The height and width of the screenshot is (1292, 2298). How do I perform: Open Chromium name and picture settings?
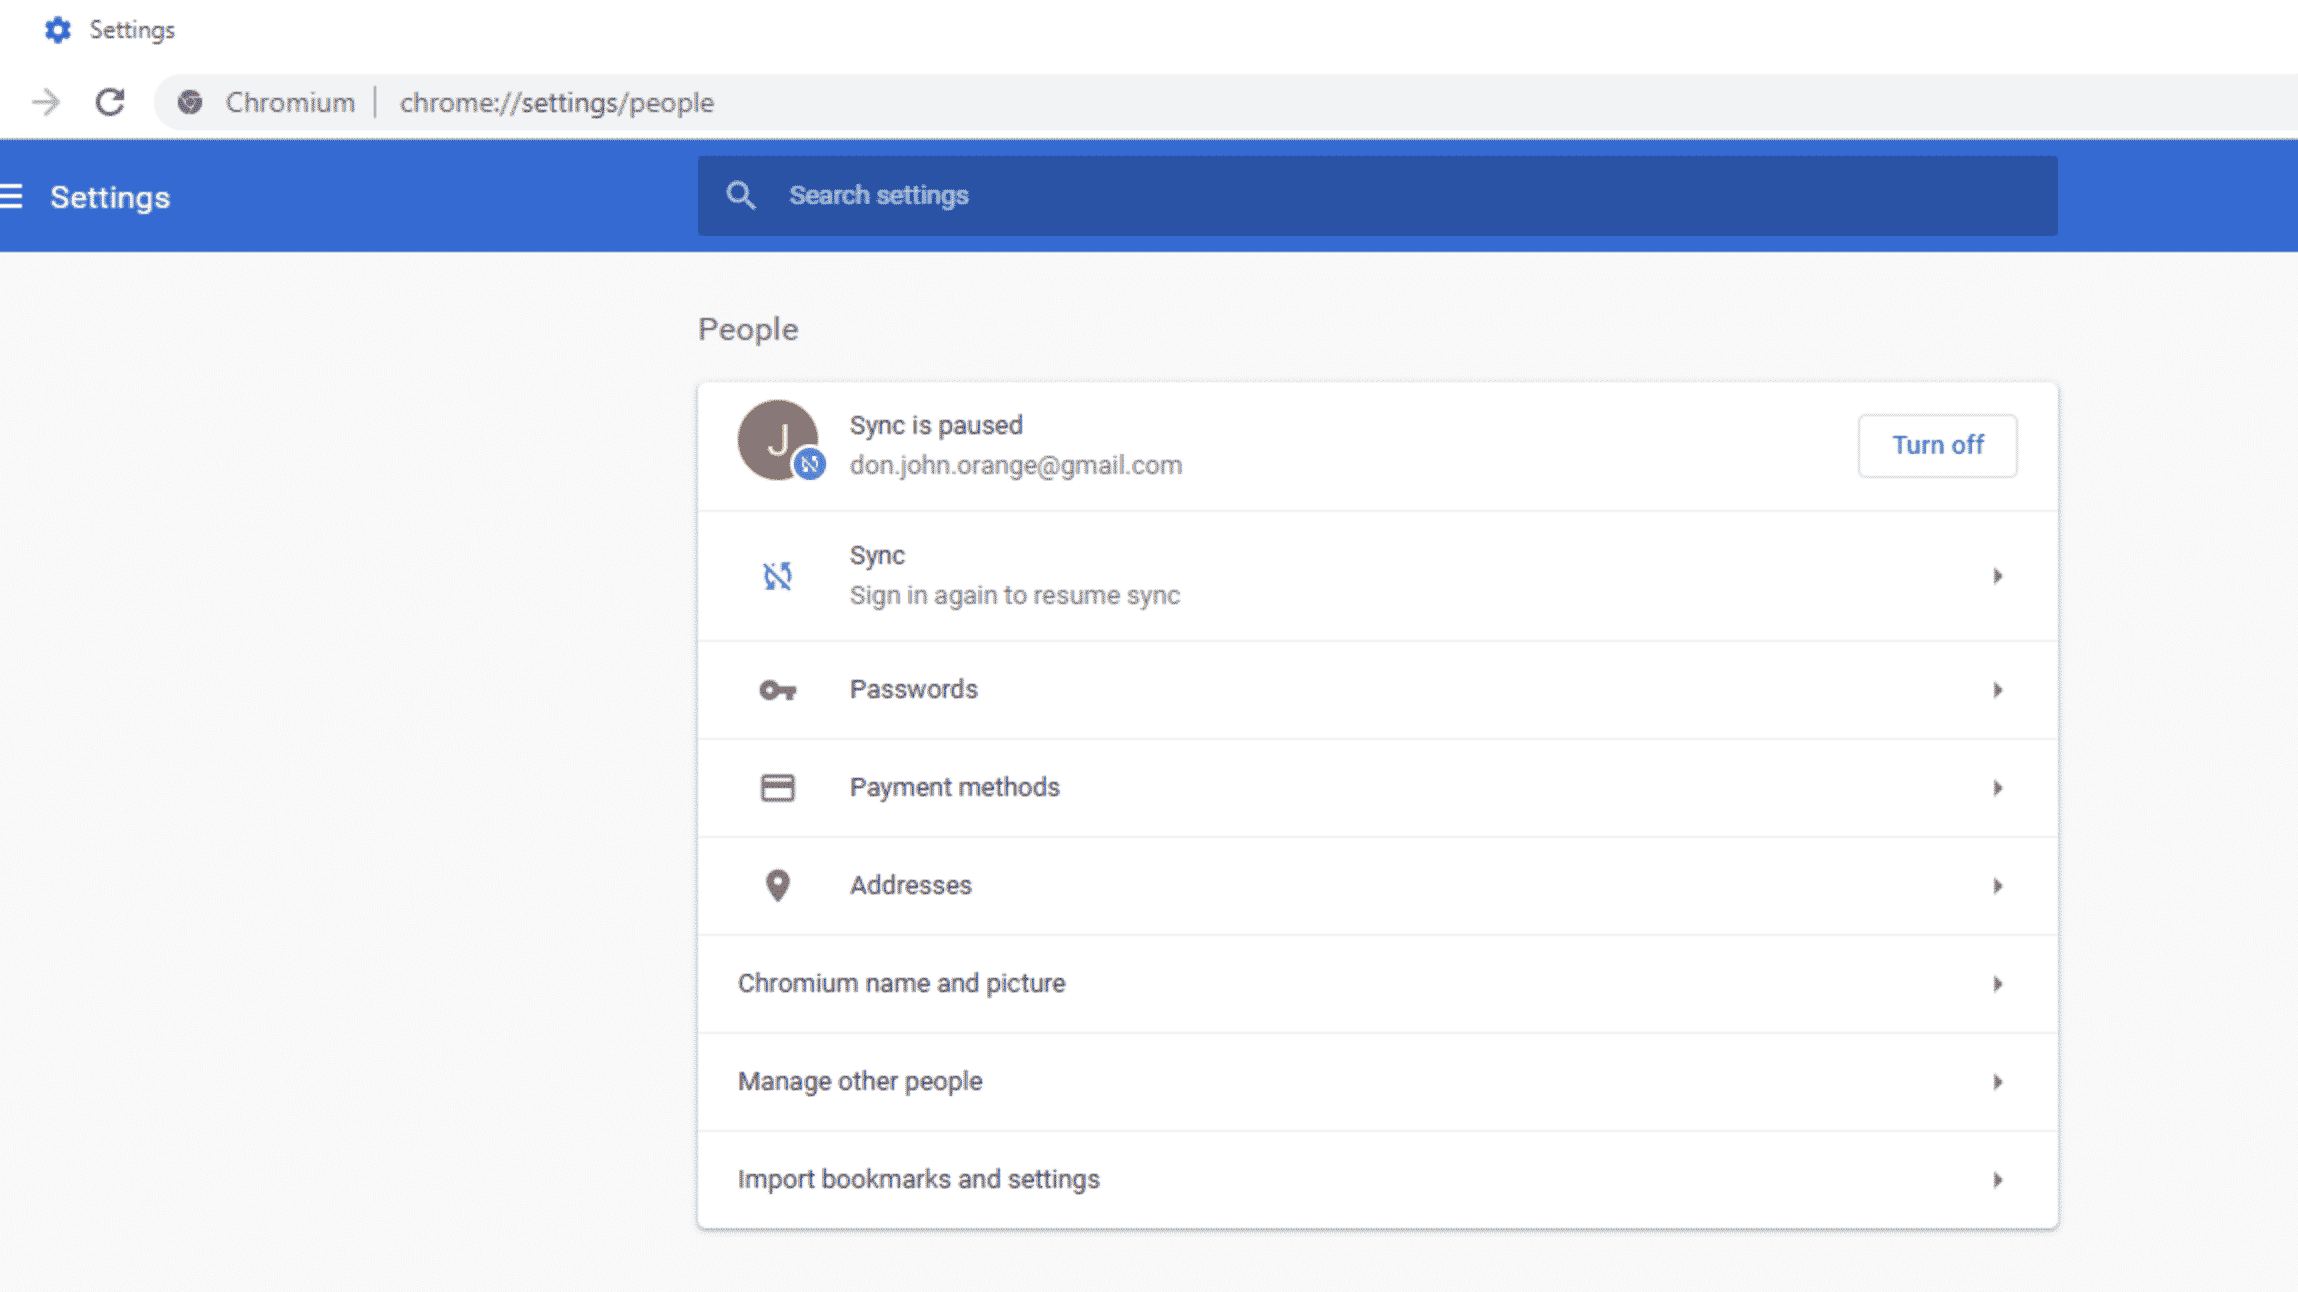coord(1378,983)
